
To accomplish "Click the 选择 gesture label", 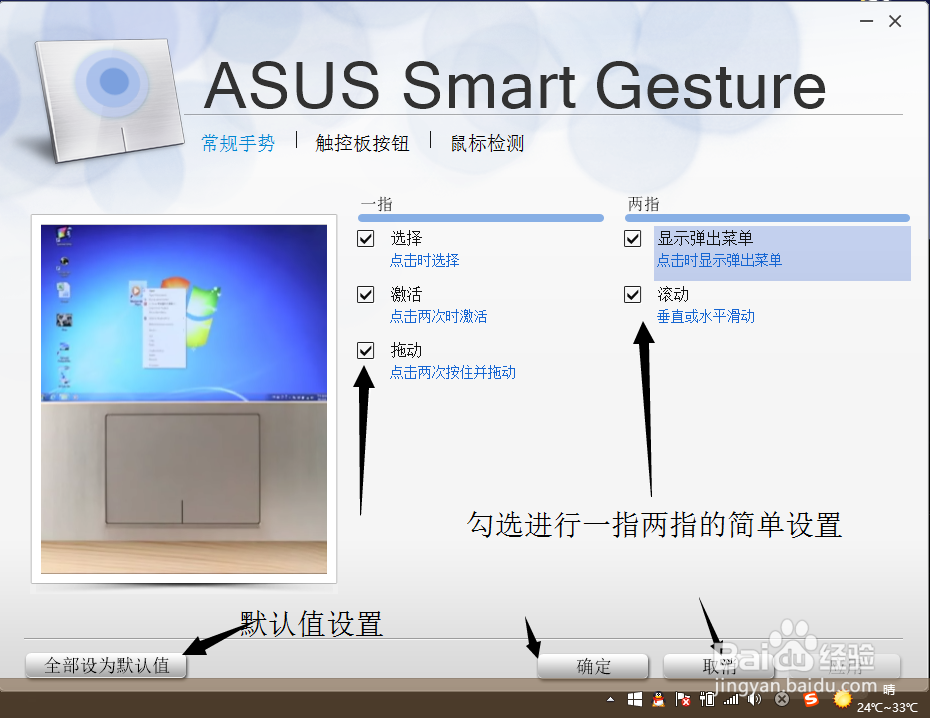I will 406,238.
